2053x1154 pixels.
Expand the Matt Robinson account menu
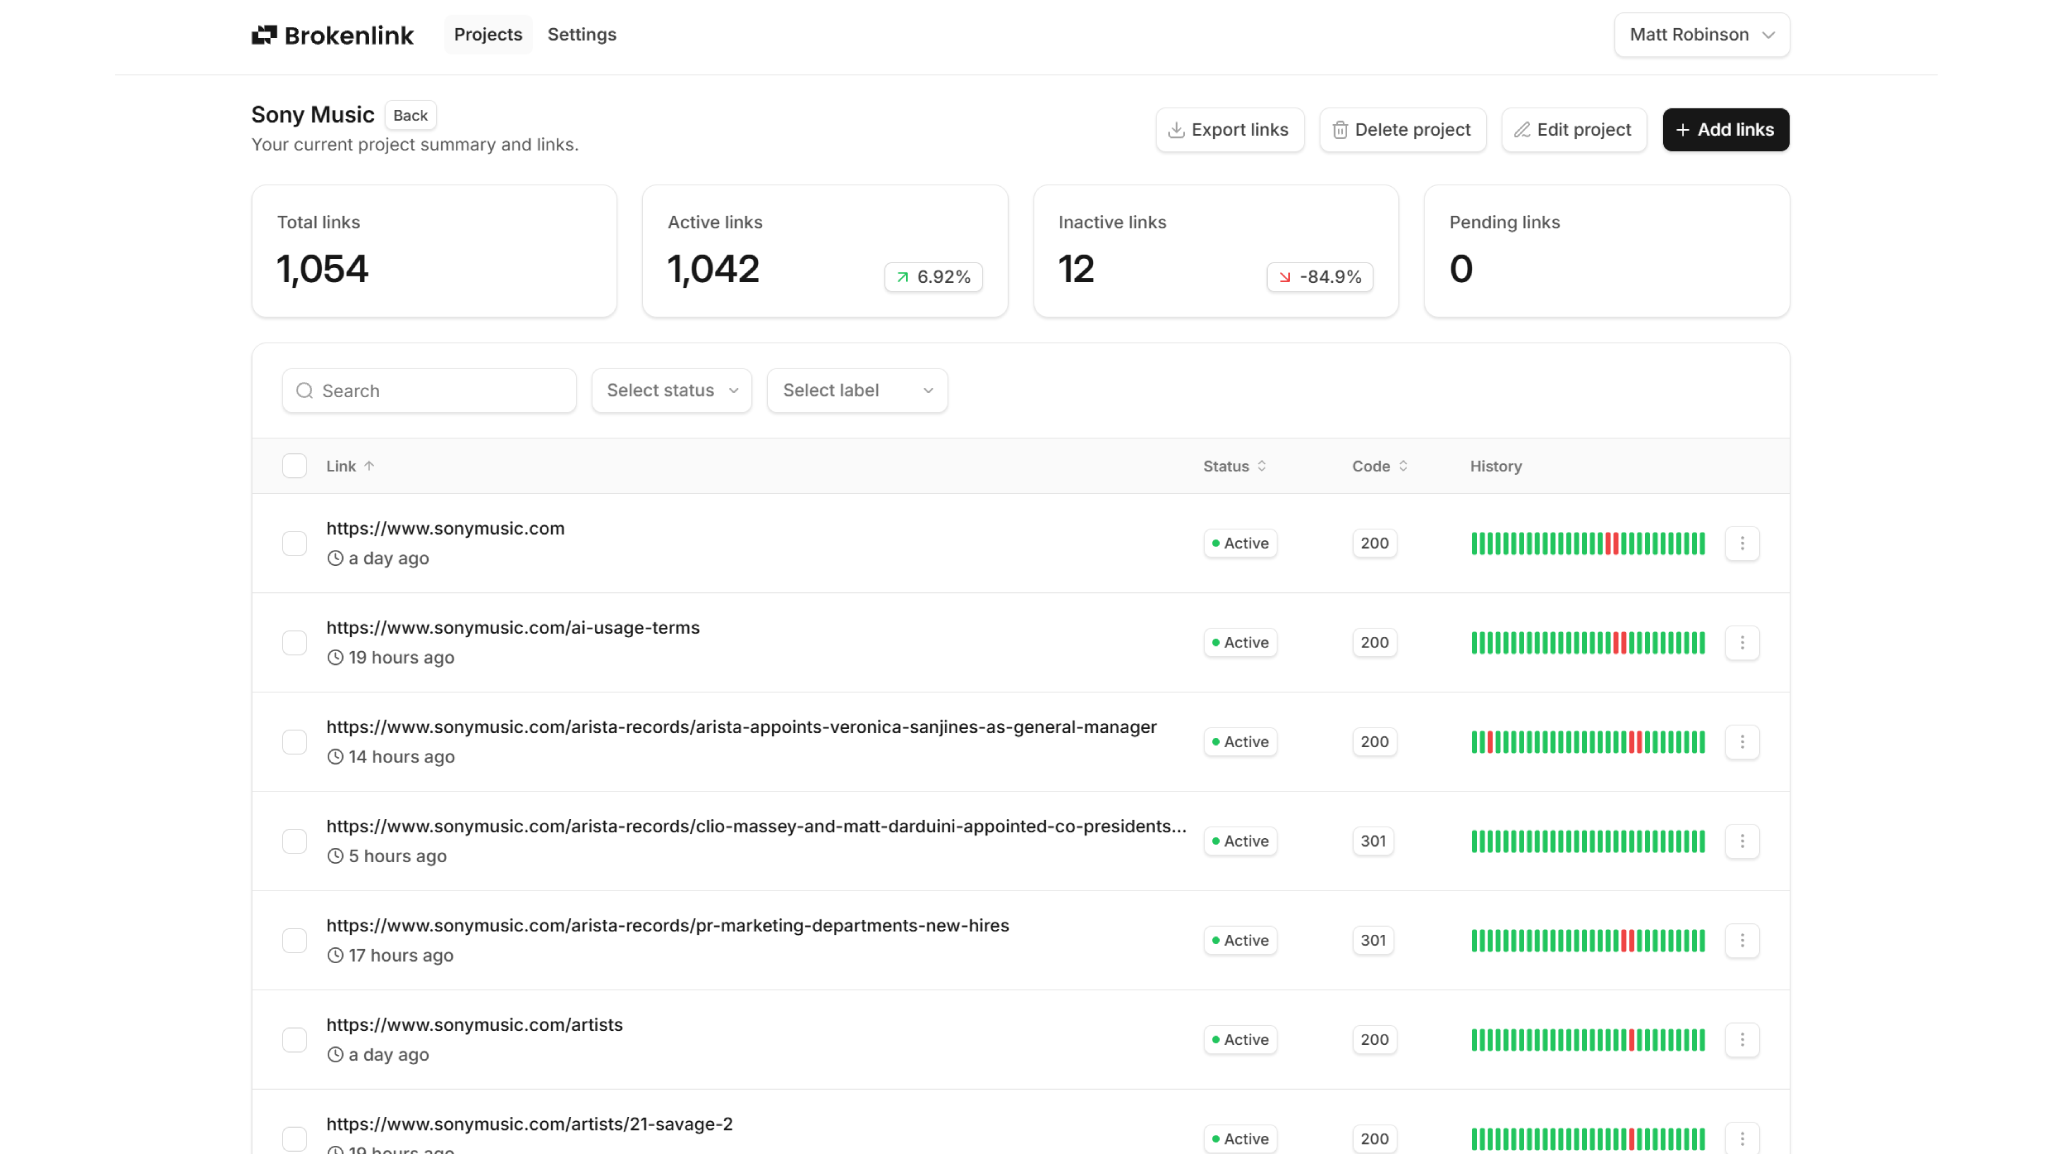pos(1701,35)
